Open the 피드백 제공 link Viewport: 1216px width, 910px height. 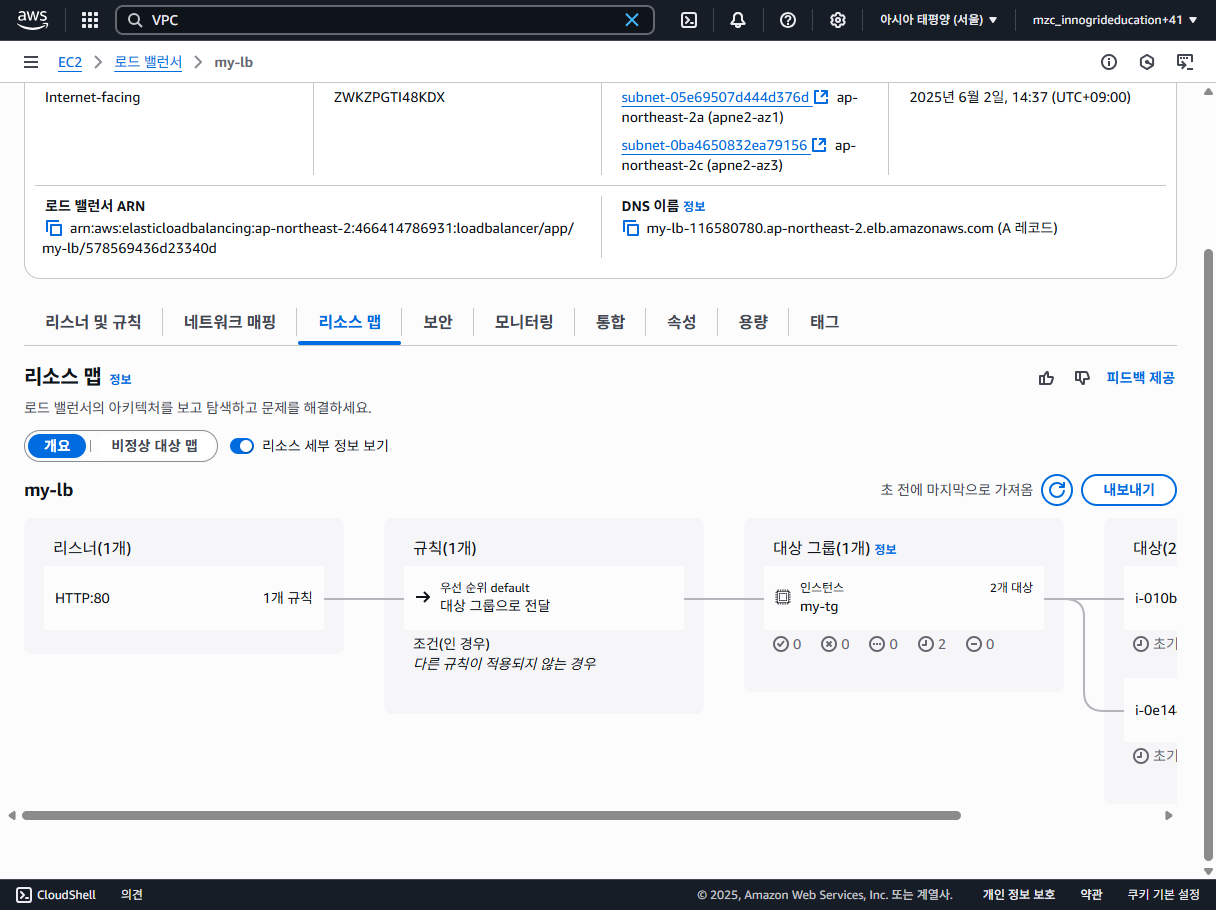1140,378
